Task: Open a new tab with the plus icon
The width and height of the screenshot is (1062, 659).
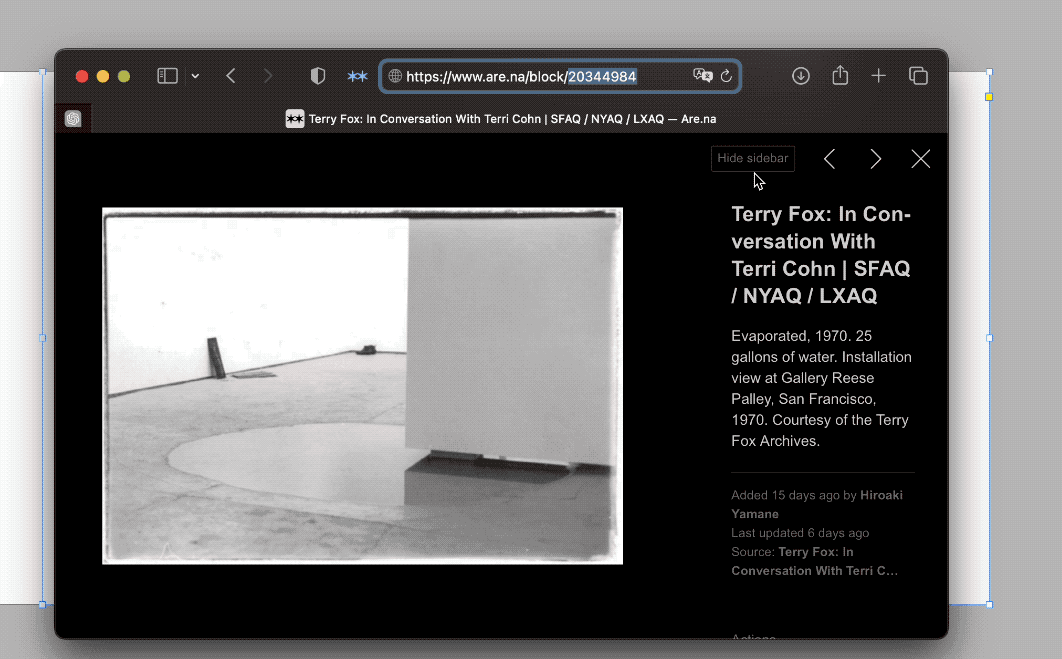Action: point(878,76)
